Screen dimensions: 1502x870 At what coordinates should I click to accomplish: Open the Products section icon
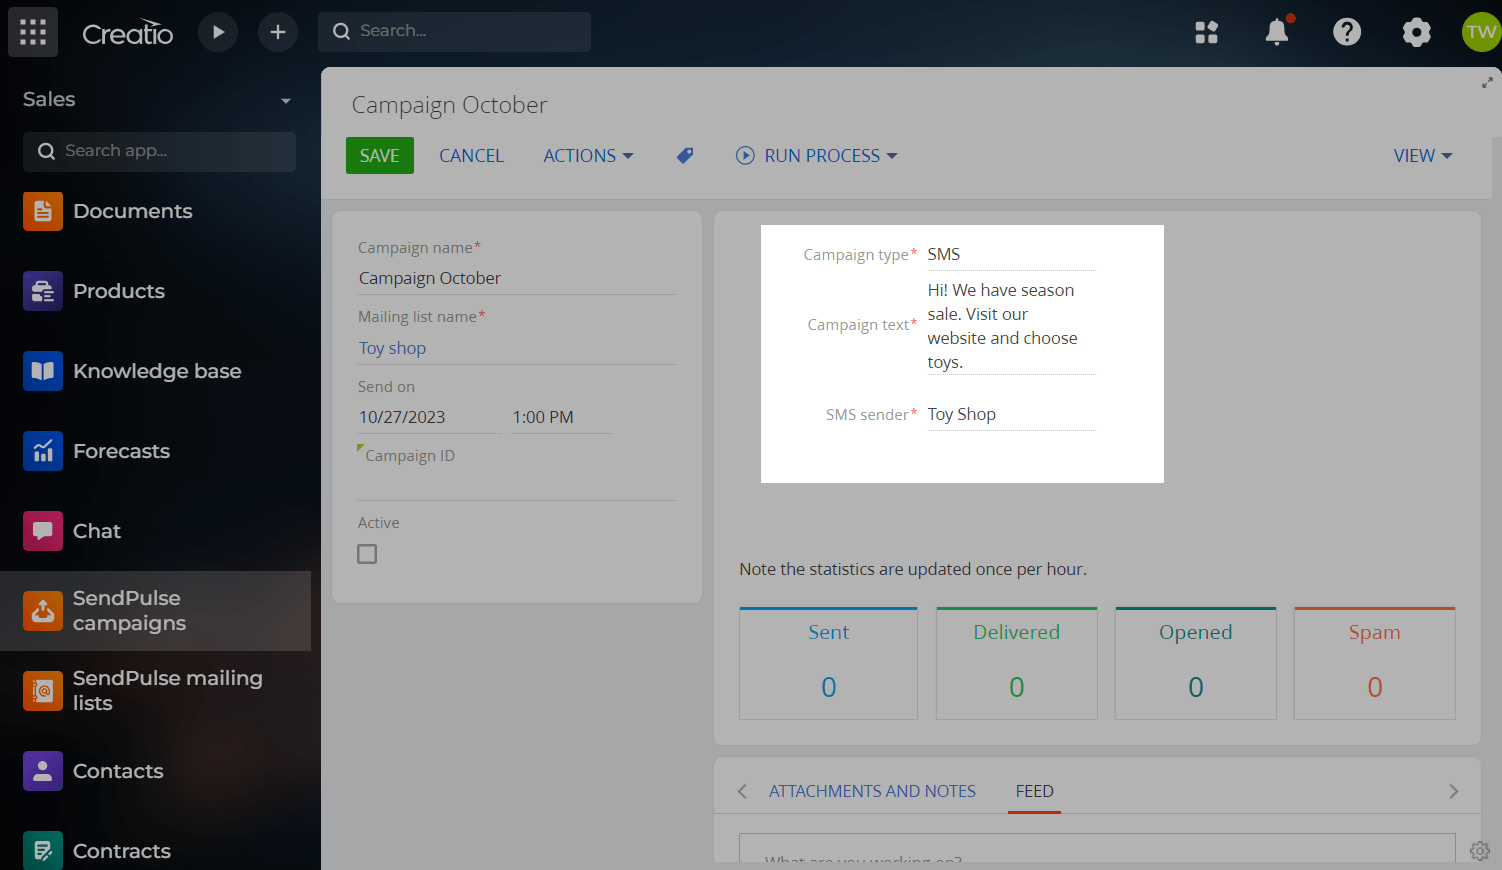[43, 291]
